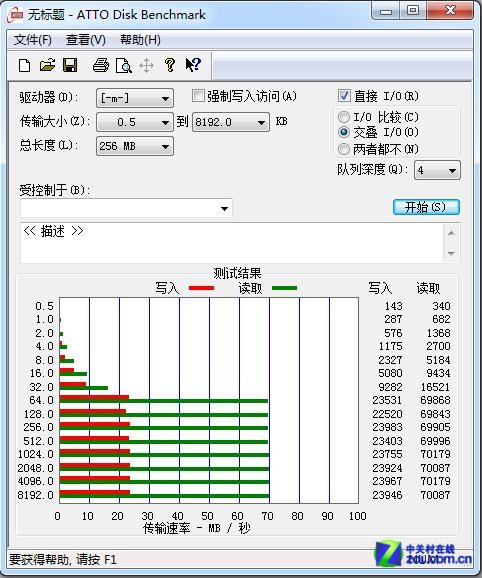
Task: Click the 64.0 transfer size row label
Action: click(42, 400)
